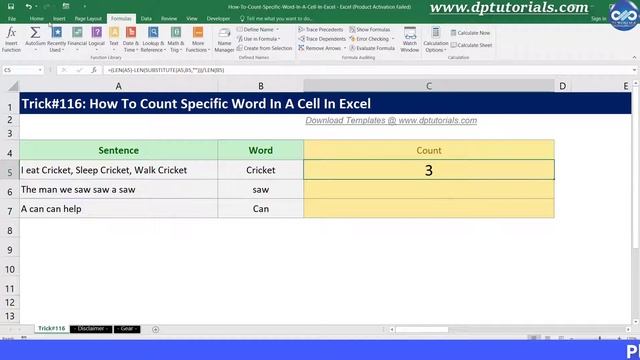The height and width of the screenshot is (360, 640).
Task: Add a new sheet with plus button
Action: pos(156,329)
